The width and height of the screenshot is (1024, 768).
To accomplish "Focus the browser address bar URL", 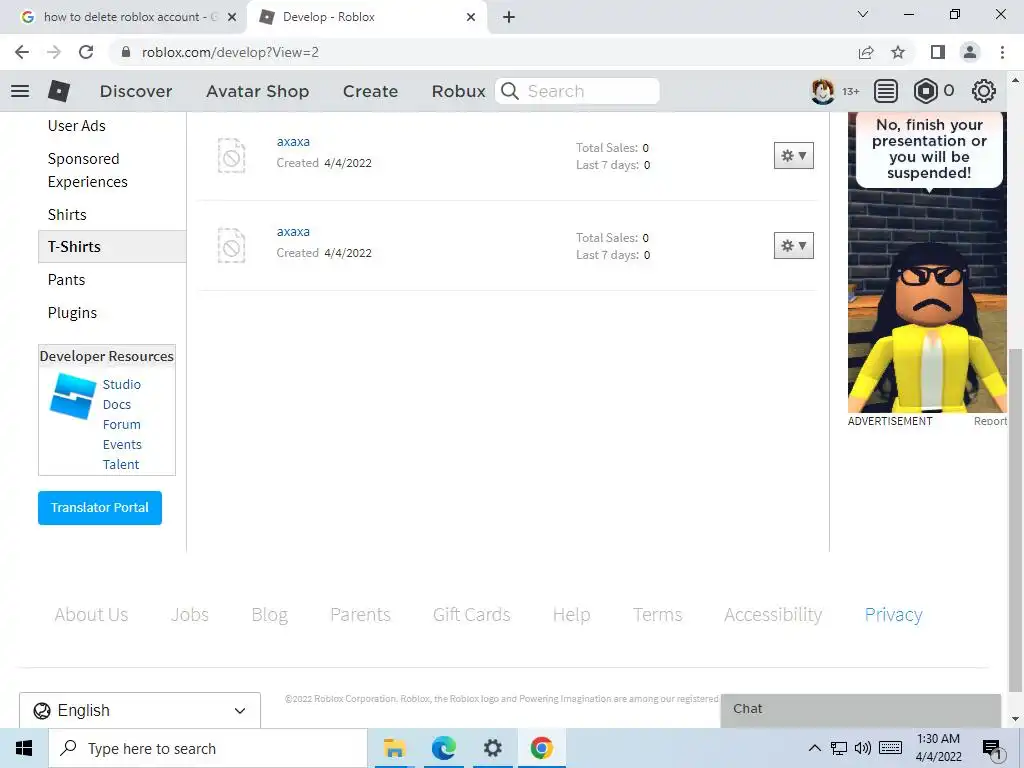I will [231, 52].
